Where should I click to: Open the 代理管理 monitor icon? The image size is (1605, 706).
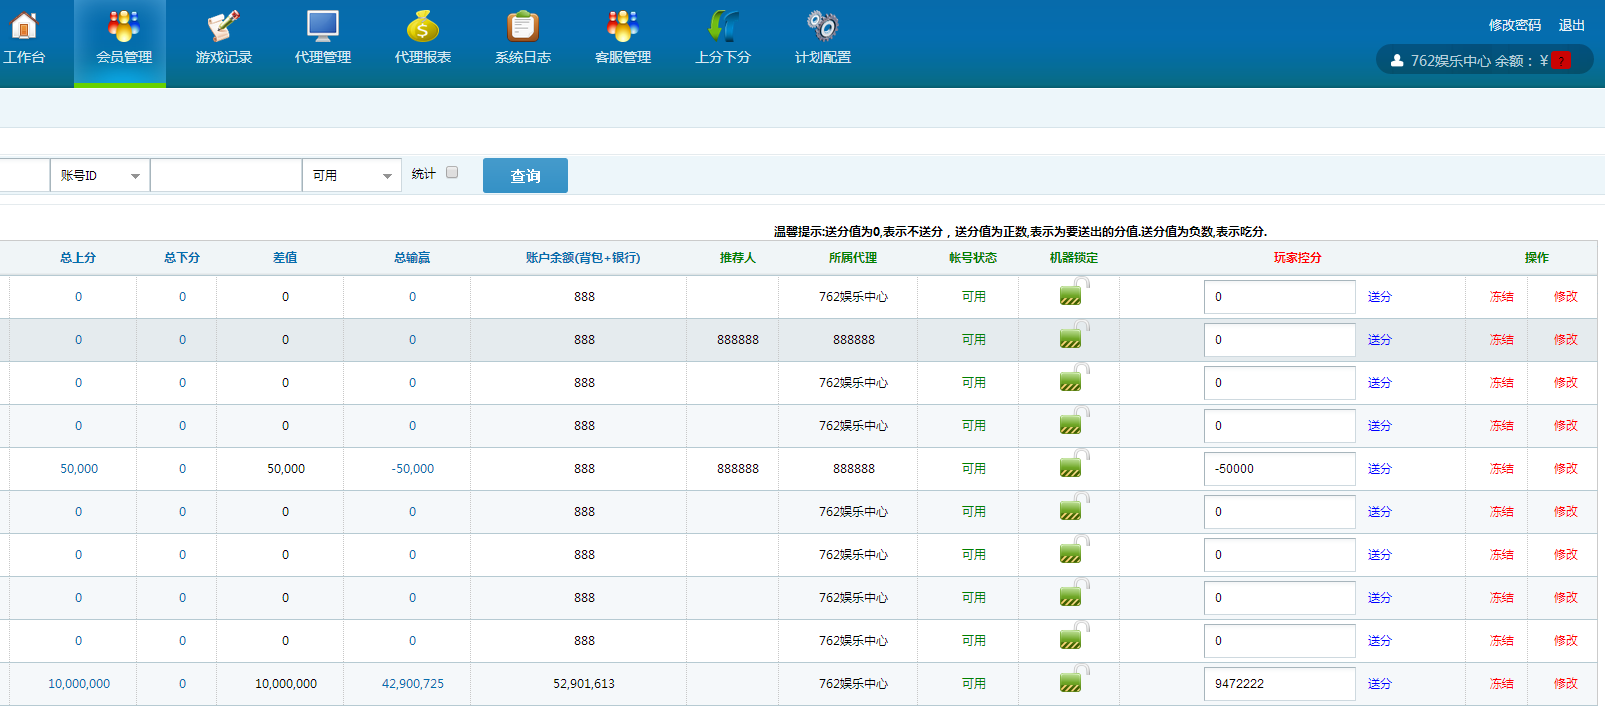pyautogui.click(x=322, y=27)
